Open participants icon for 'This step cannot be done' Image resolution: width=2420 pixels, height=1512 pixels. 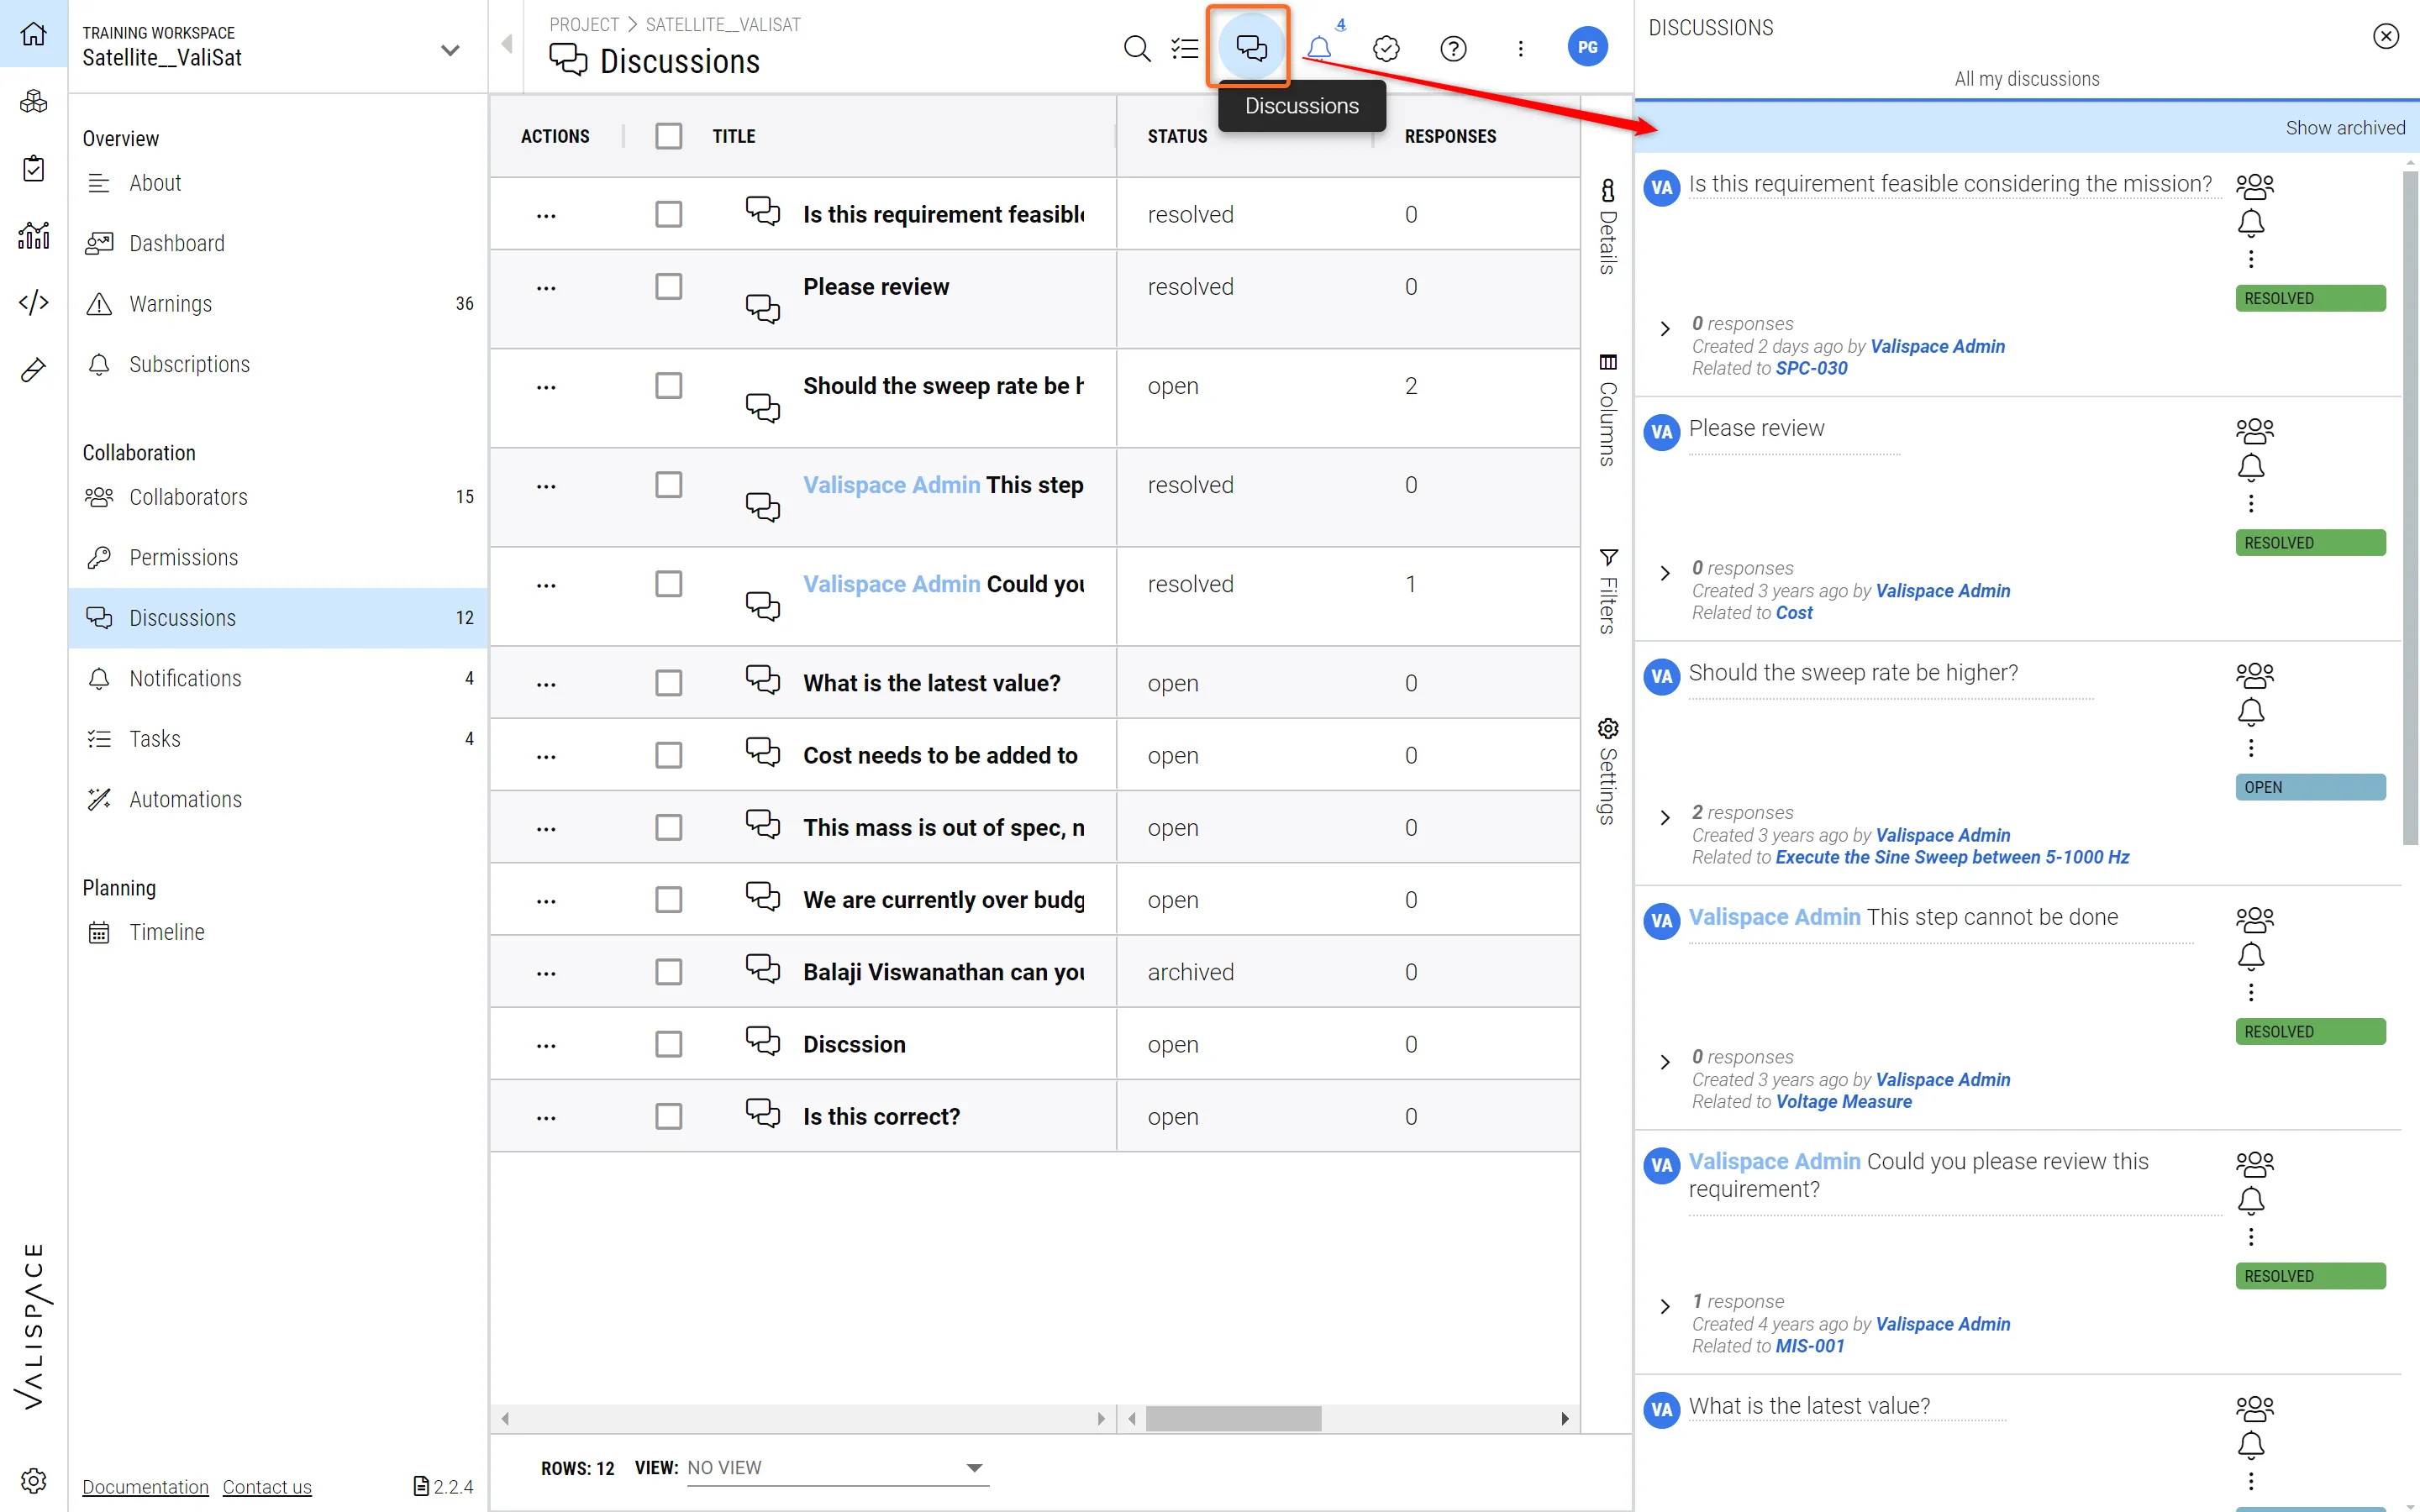tap(2254, 919)
